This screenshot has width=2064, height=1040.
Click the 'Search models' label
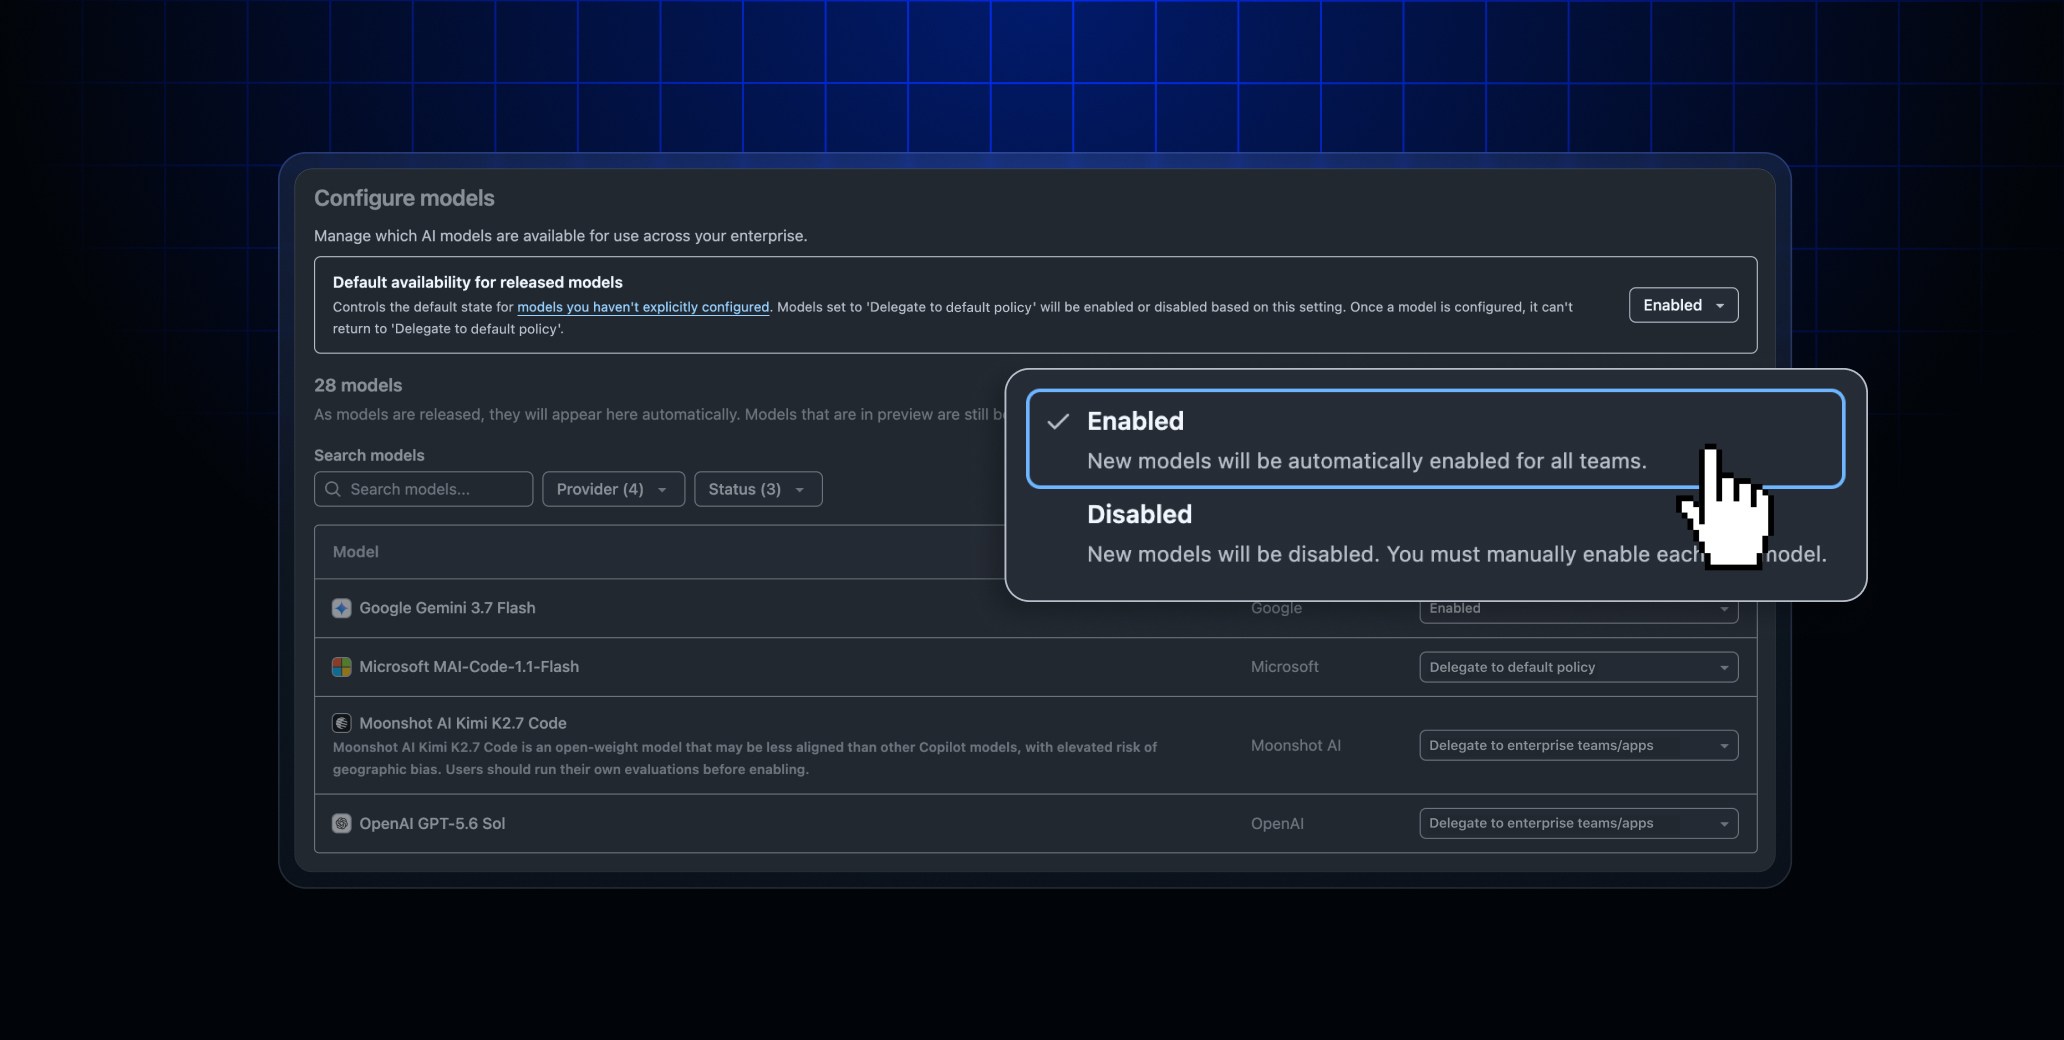369,455
